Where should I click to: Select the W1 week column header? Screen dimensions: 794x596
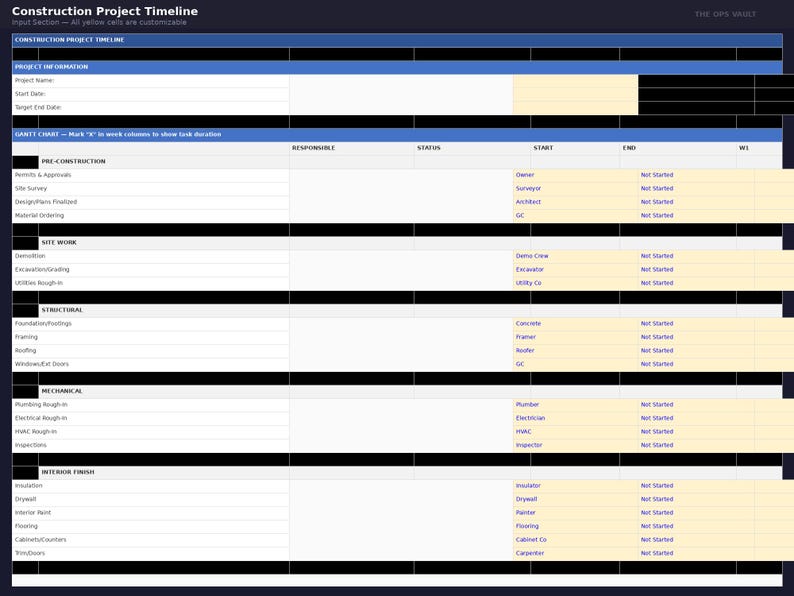coord(759,148)
